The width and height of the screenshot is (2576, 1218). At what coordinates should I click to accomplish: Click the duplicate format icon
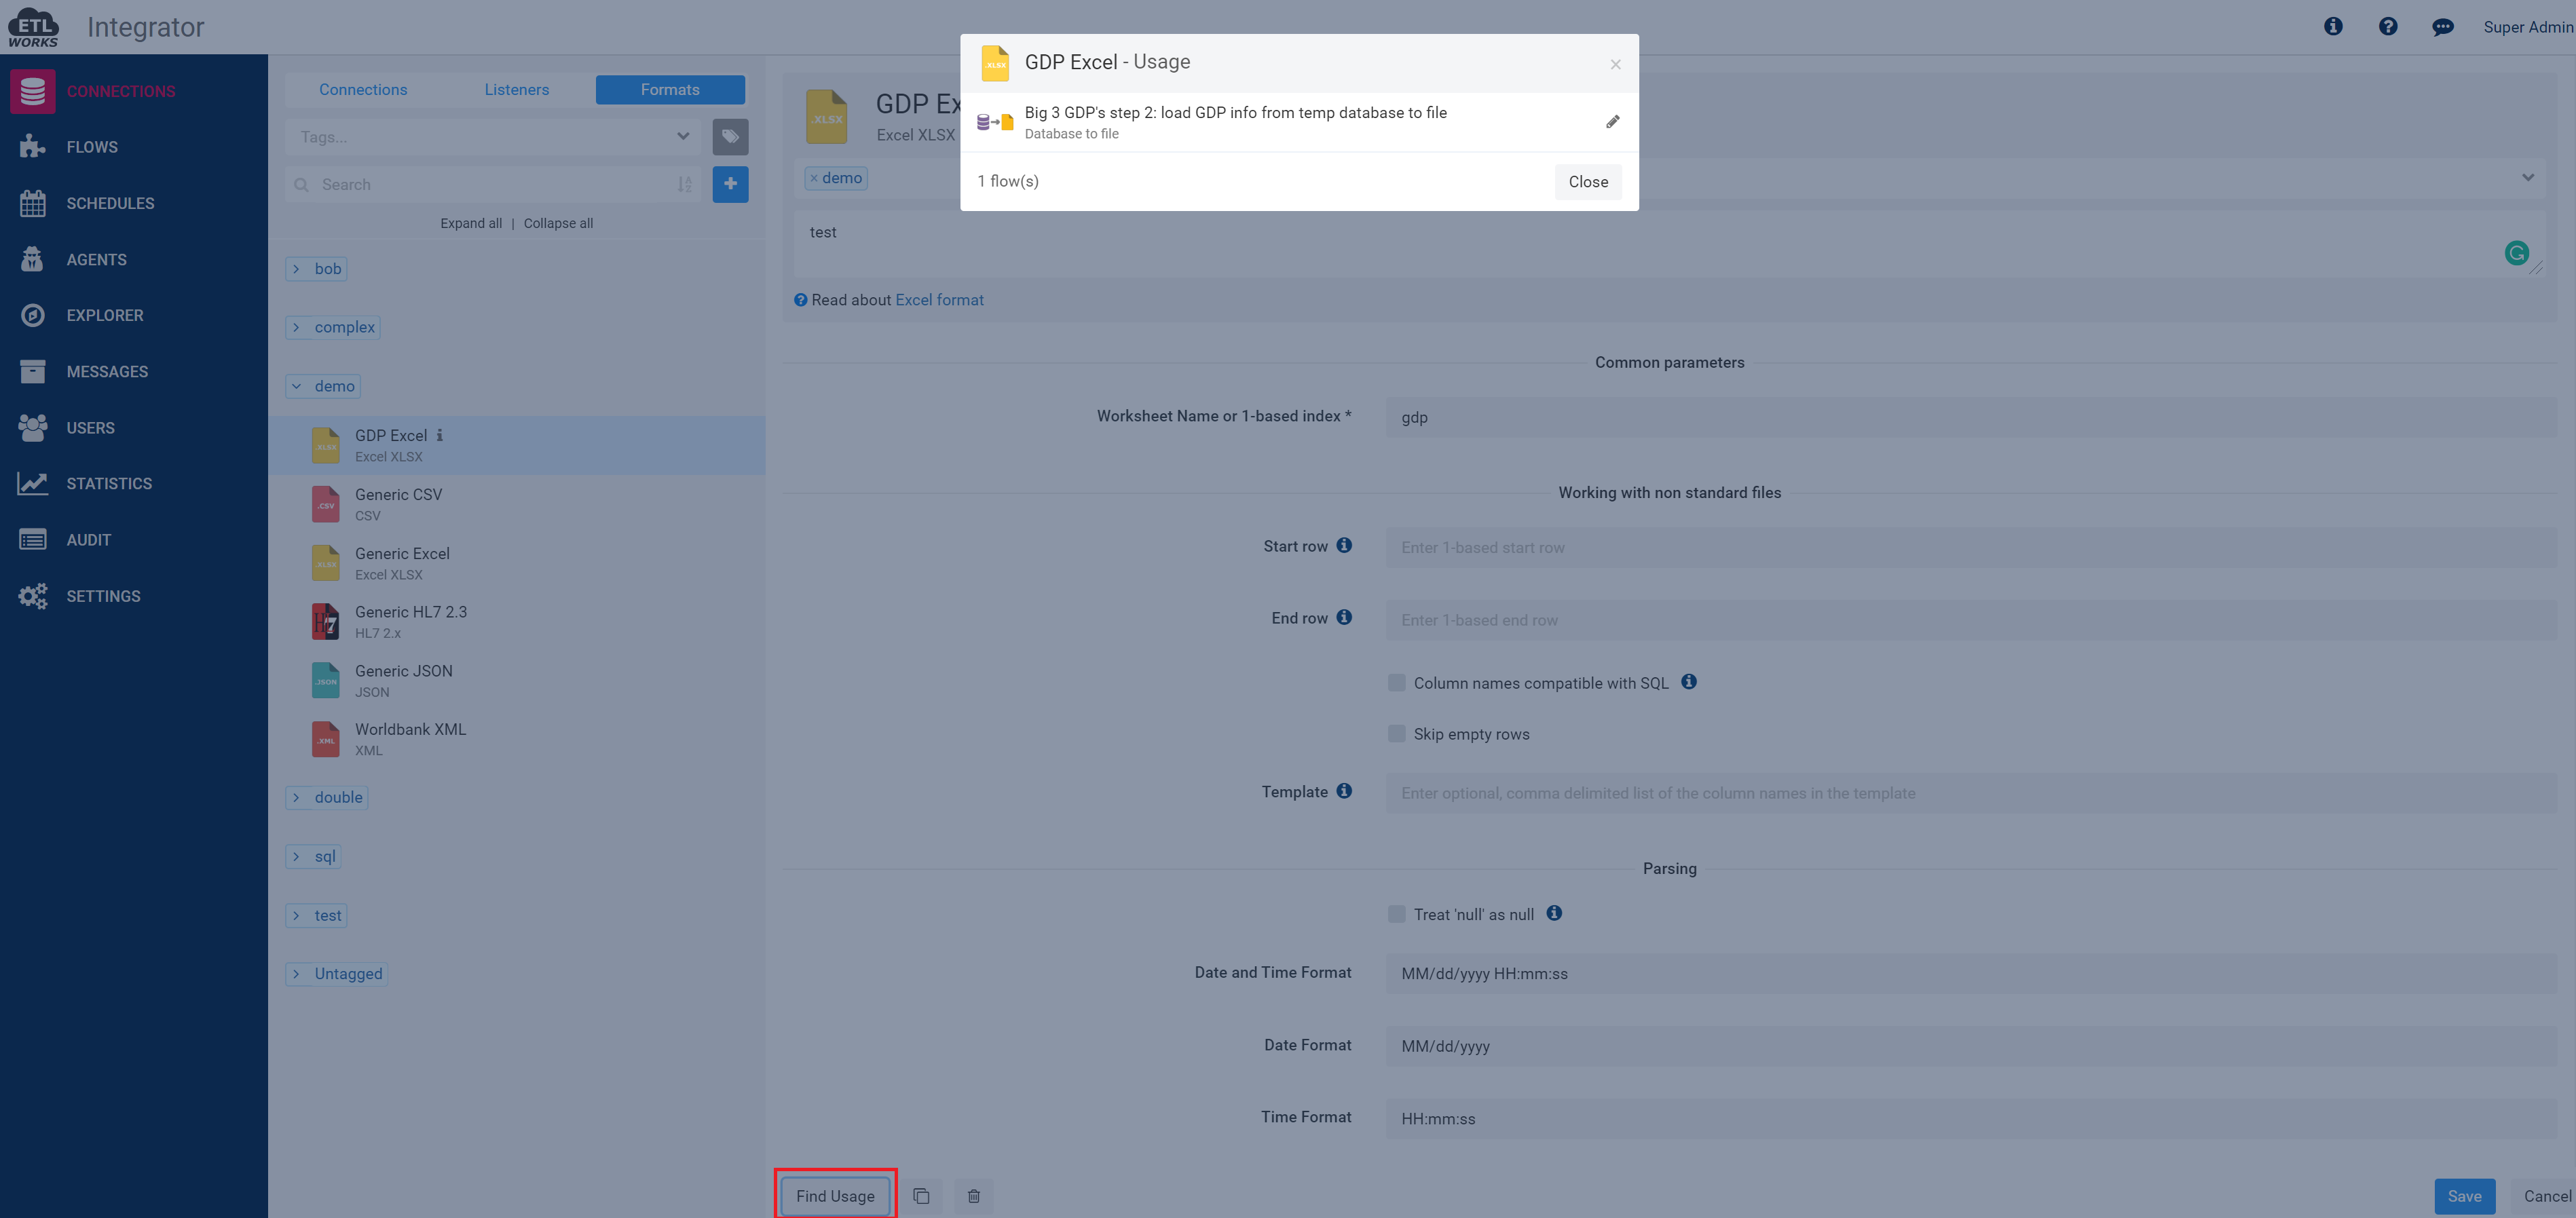tap(921, 1196)
